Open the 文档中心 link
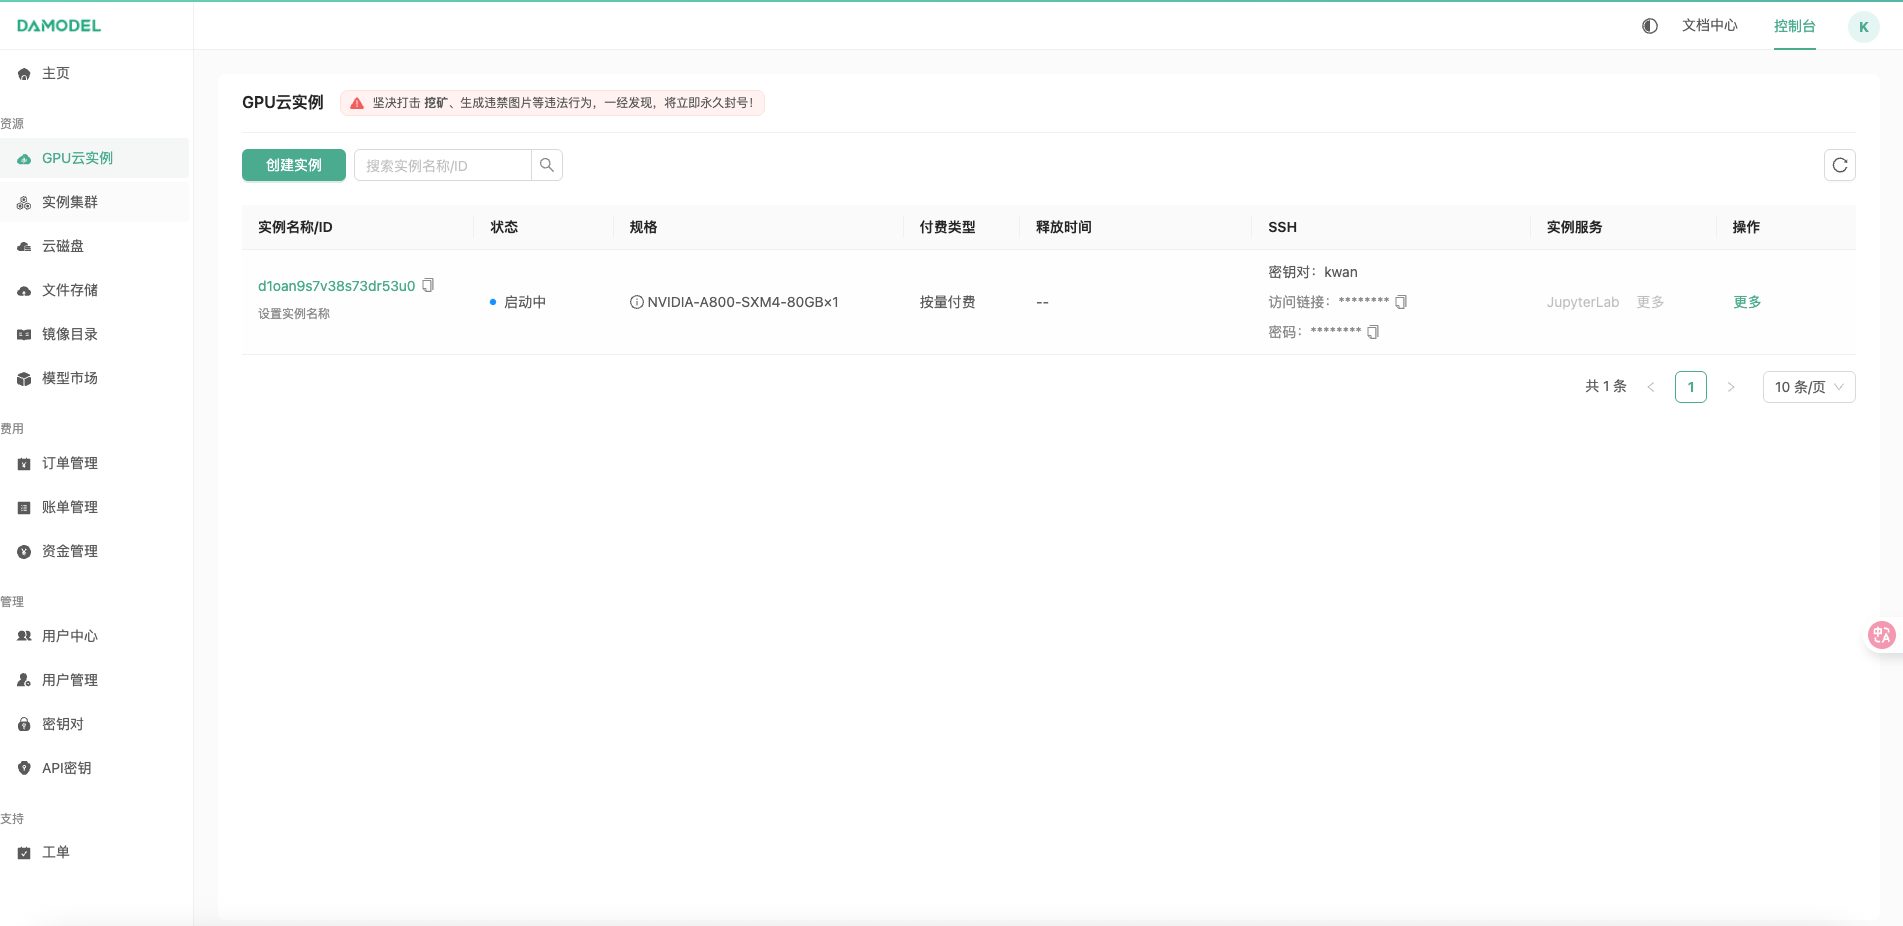Screen dimensions: 1903x926 [1710, 25]
